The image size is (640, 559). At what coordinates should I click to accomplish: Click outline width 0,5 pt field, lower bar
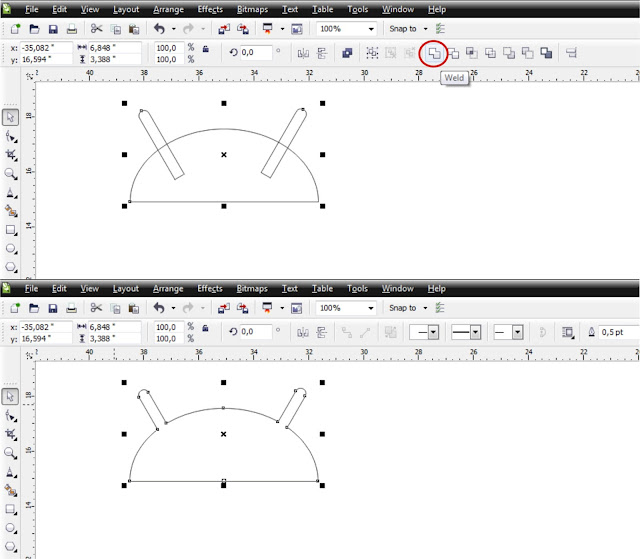point(618,332)
